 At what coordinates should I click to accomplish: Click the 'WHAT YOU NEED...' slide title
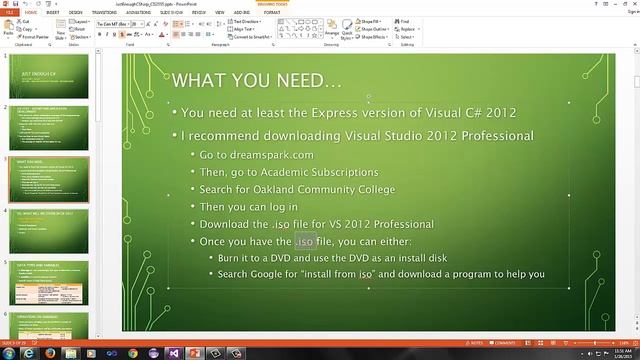[x=256, y=80]
